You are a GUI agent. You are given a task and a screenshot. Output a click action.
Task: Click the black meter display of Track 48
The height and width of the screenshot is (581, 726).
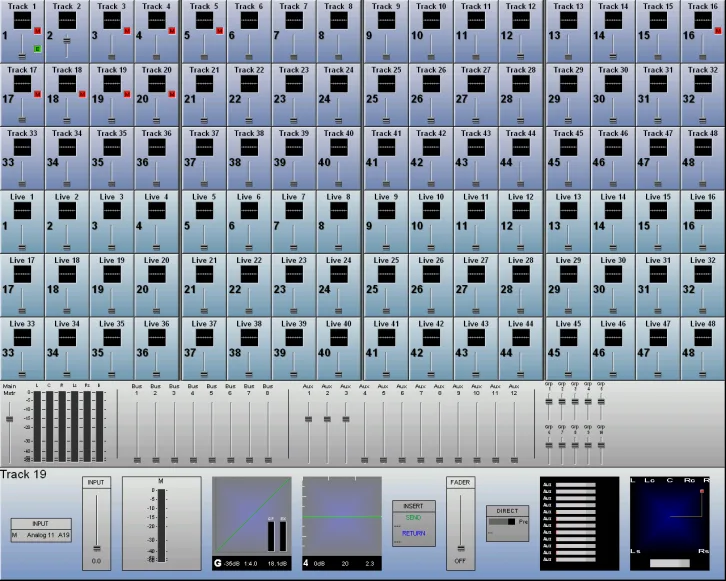(703, 147)
